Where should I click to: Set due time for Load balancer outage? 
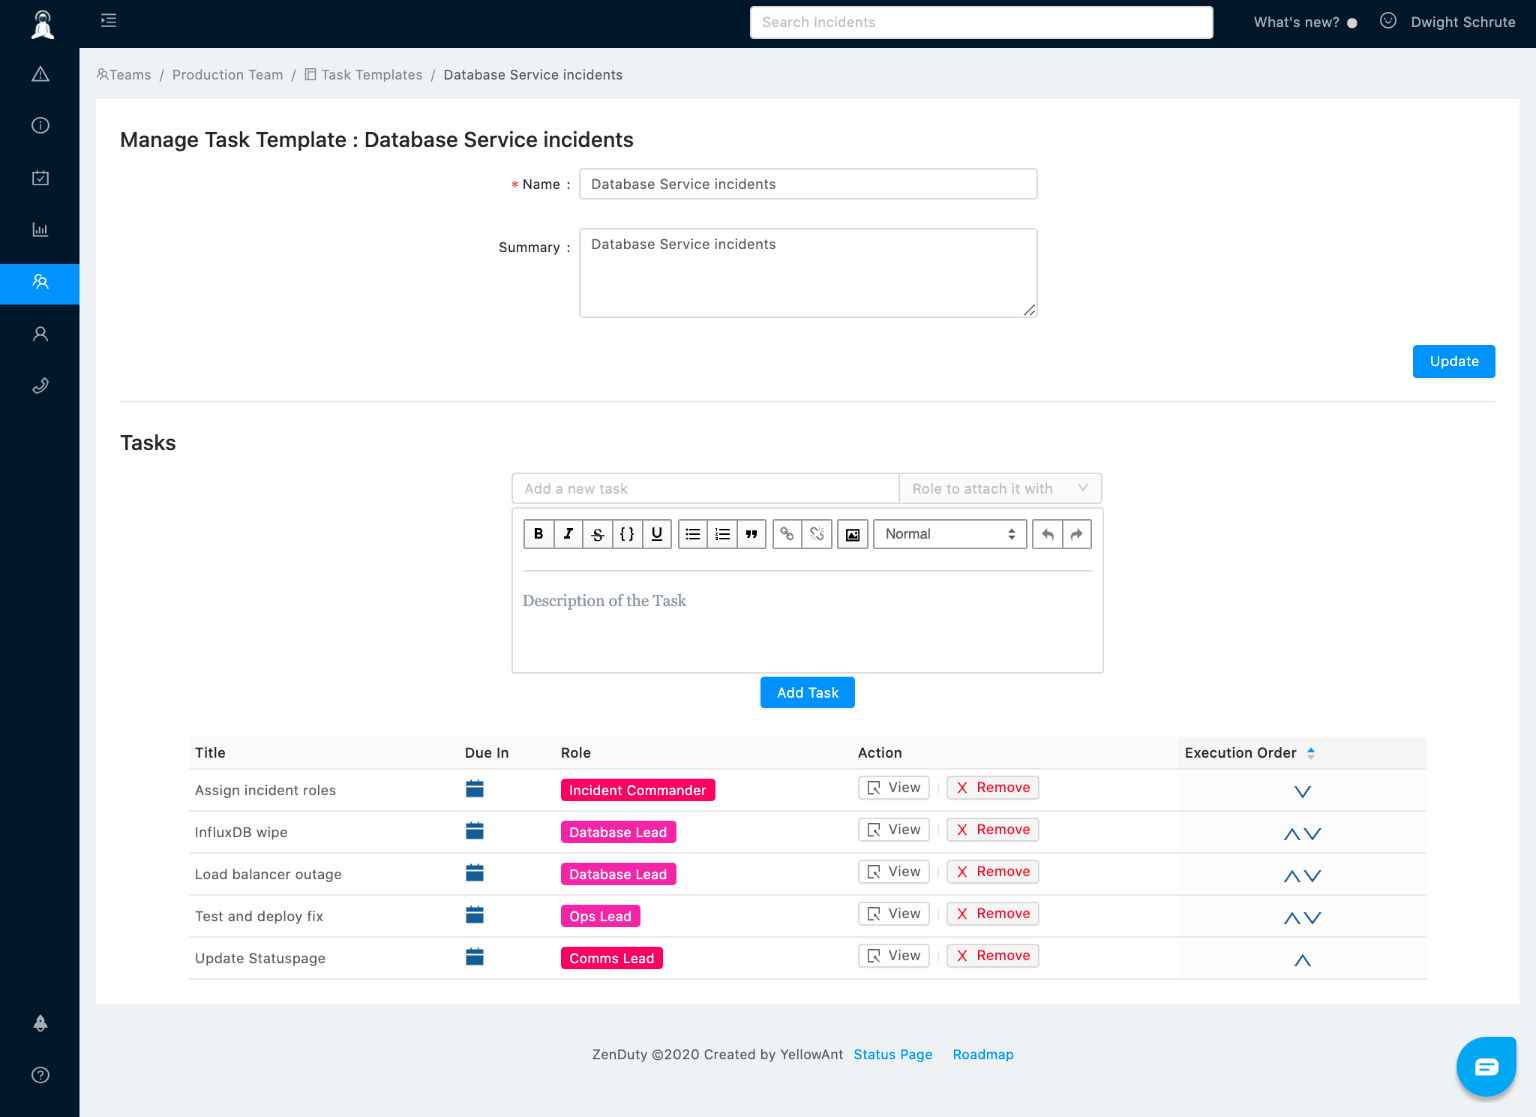click(x=475, y=873)
